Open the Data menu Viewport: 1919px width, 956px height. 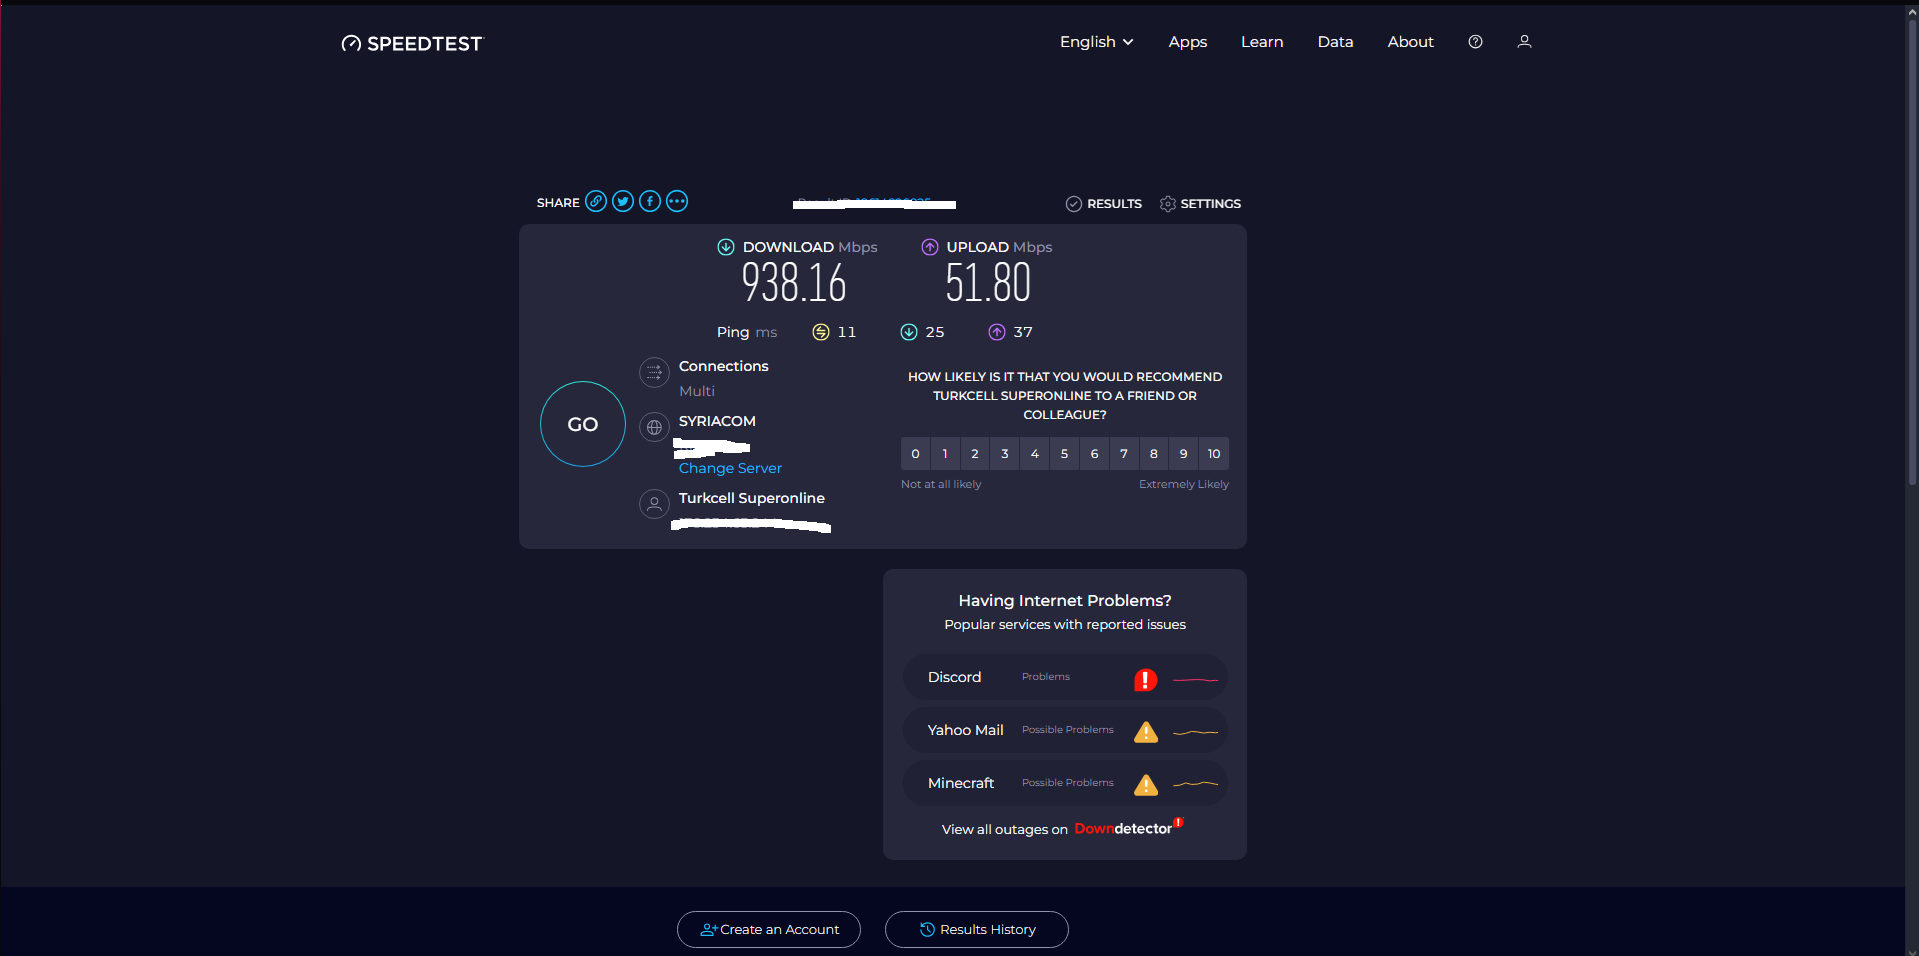tap(1335, 42)
